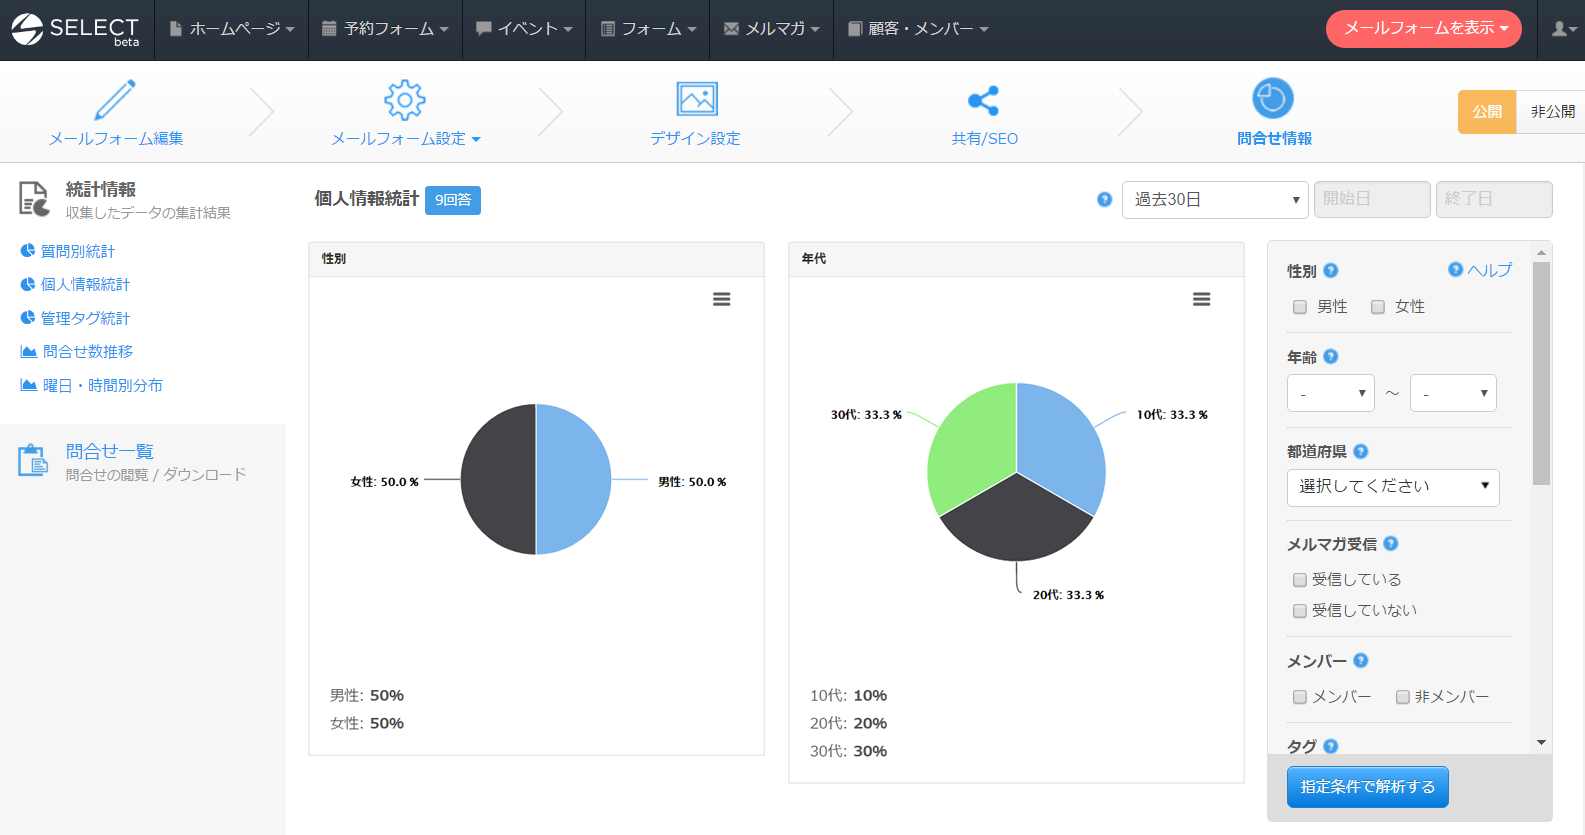Viewport: 1585px width, 835px height.
Task: Enable the 受信している checkbox
Action: coord(1300,580)
